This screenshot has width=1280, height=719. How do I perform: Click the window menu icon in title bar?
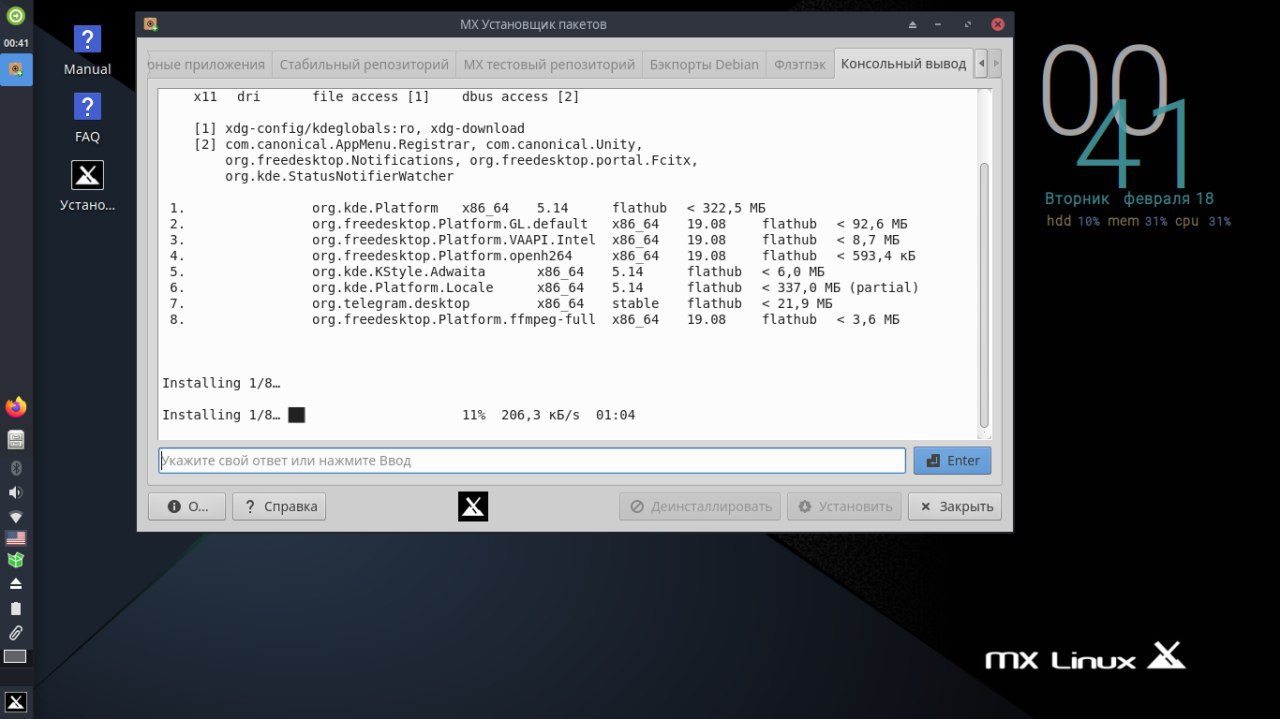tap(150, 24)
